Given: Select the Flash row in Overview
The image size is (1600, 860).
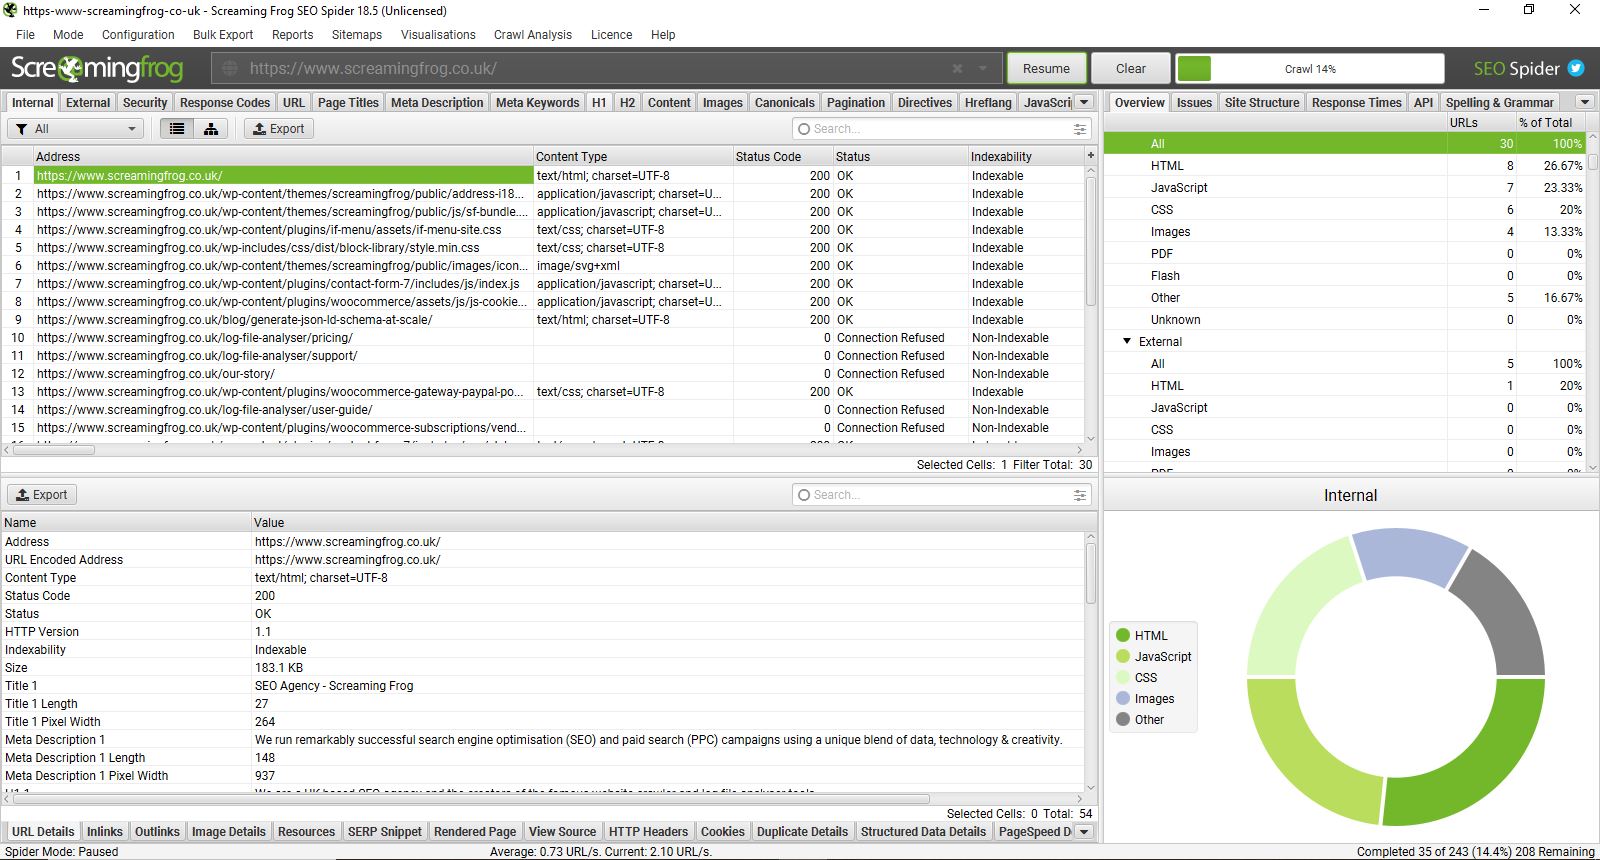Looking at the screenshot, I should coord(1345,276).
